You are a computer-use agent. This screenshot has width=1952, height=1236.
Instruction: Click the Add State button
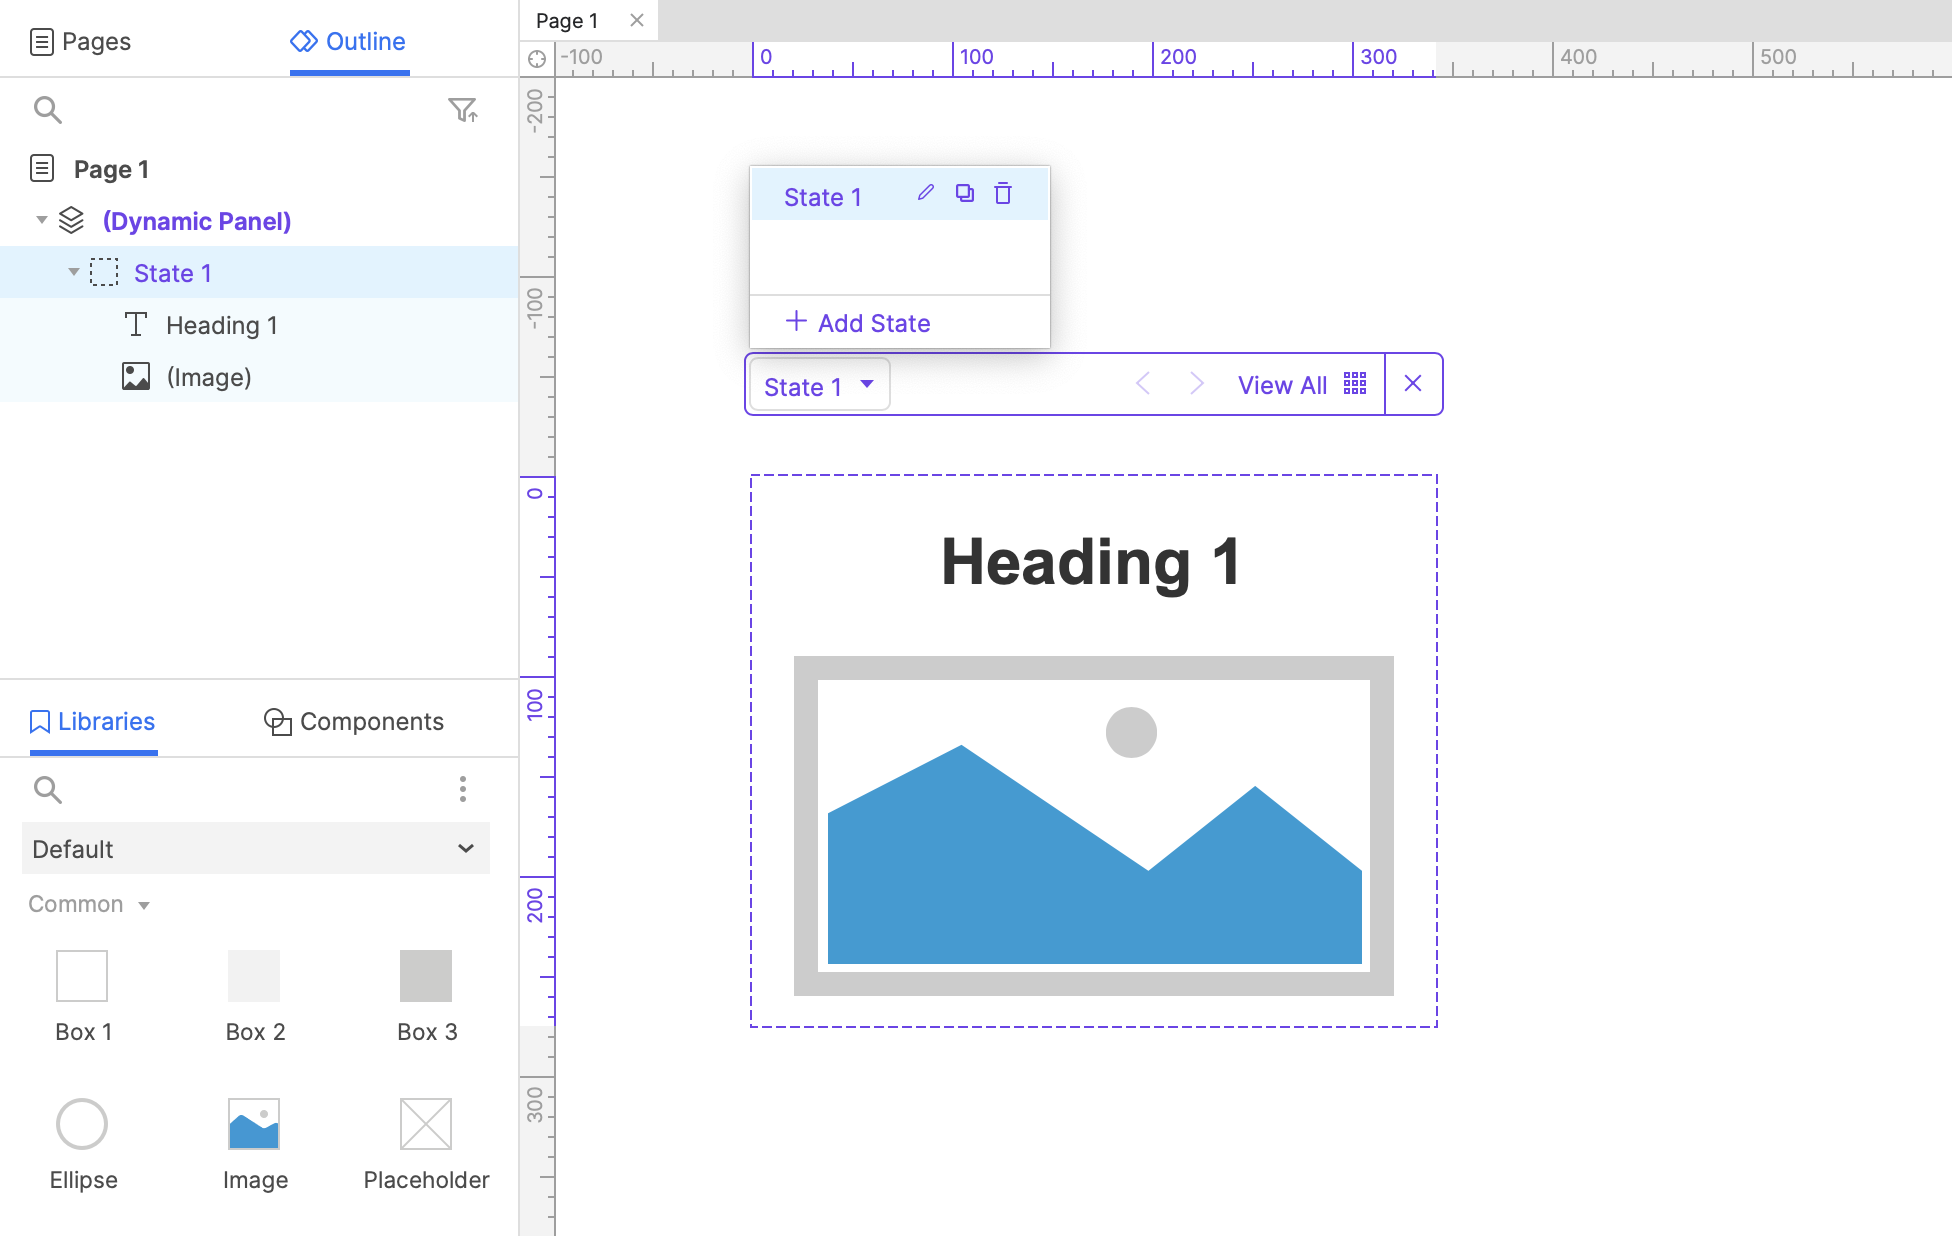[859, 322]
